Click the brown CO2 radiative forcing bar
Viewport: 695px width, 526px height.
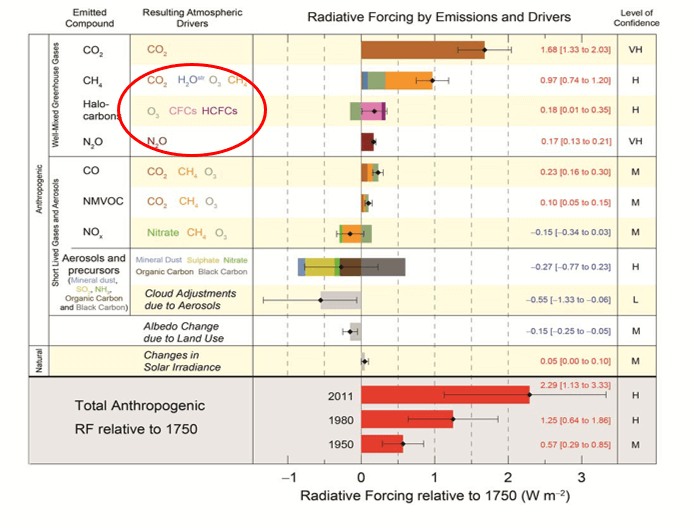422,50
